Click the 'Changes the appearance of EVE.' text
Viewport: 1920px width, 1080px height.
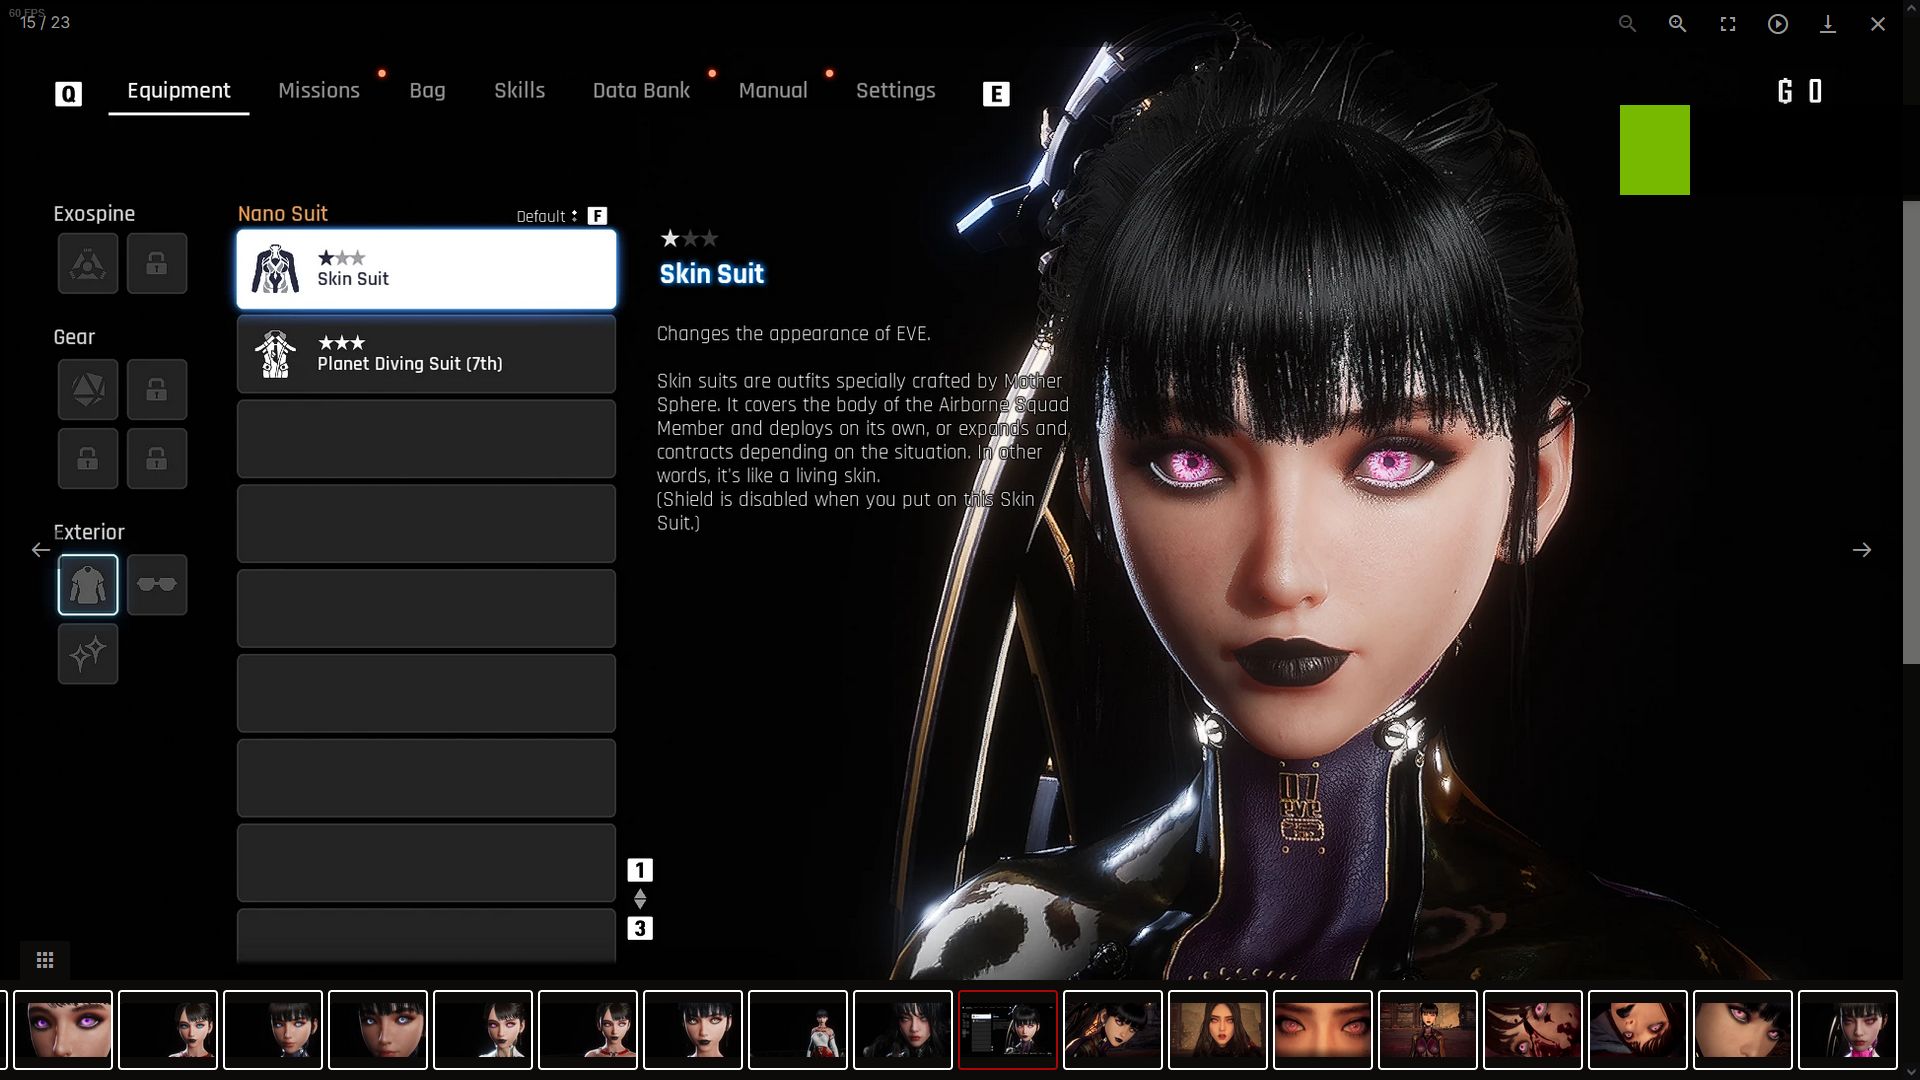pos(794,334)
